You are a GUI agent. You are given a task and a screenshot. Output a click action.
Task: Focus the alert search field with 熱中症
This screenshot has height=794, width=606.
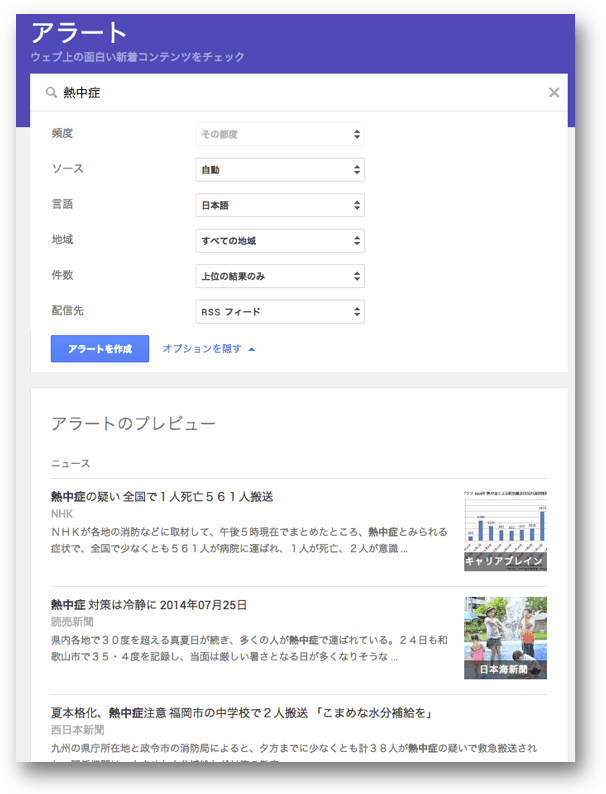tap(299, 93)
